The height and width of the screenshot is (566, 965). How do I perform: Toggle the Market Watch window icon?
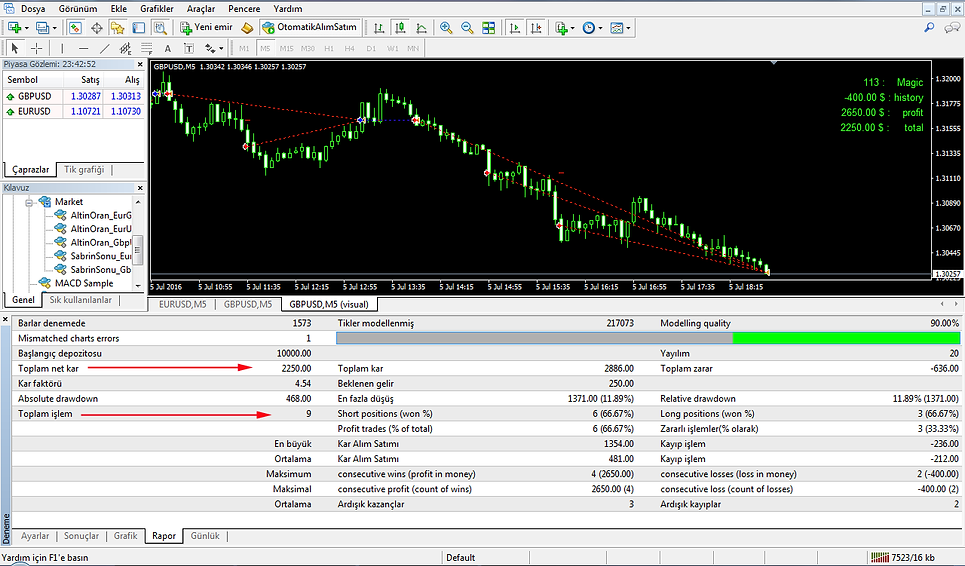(75, 28)
